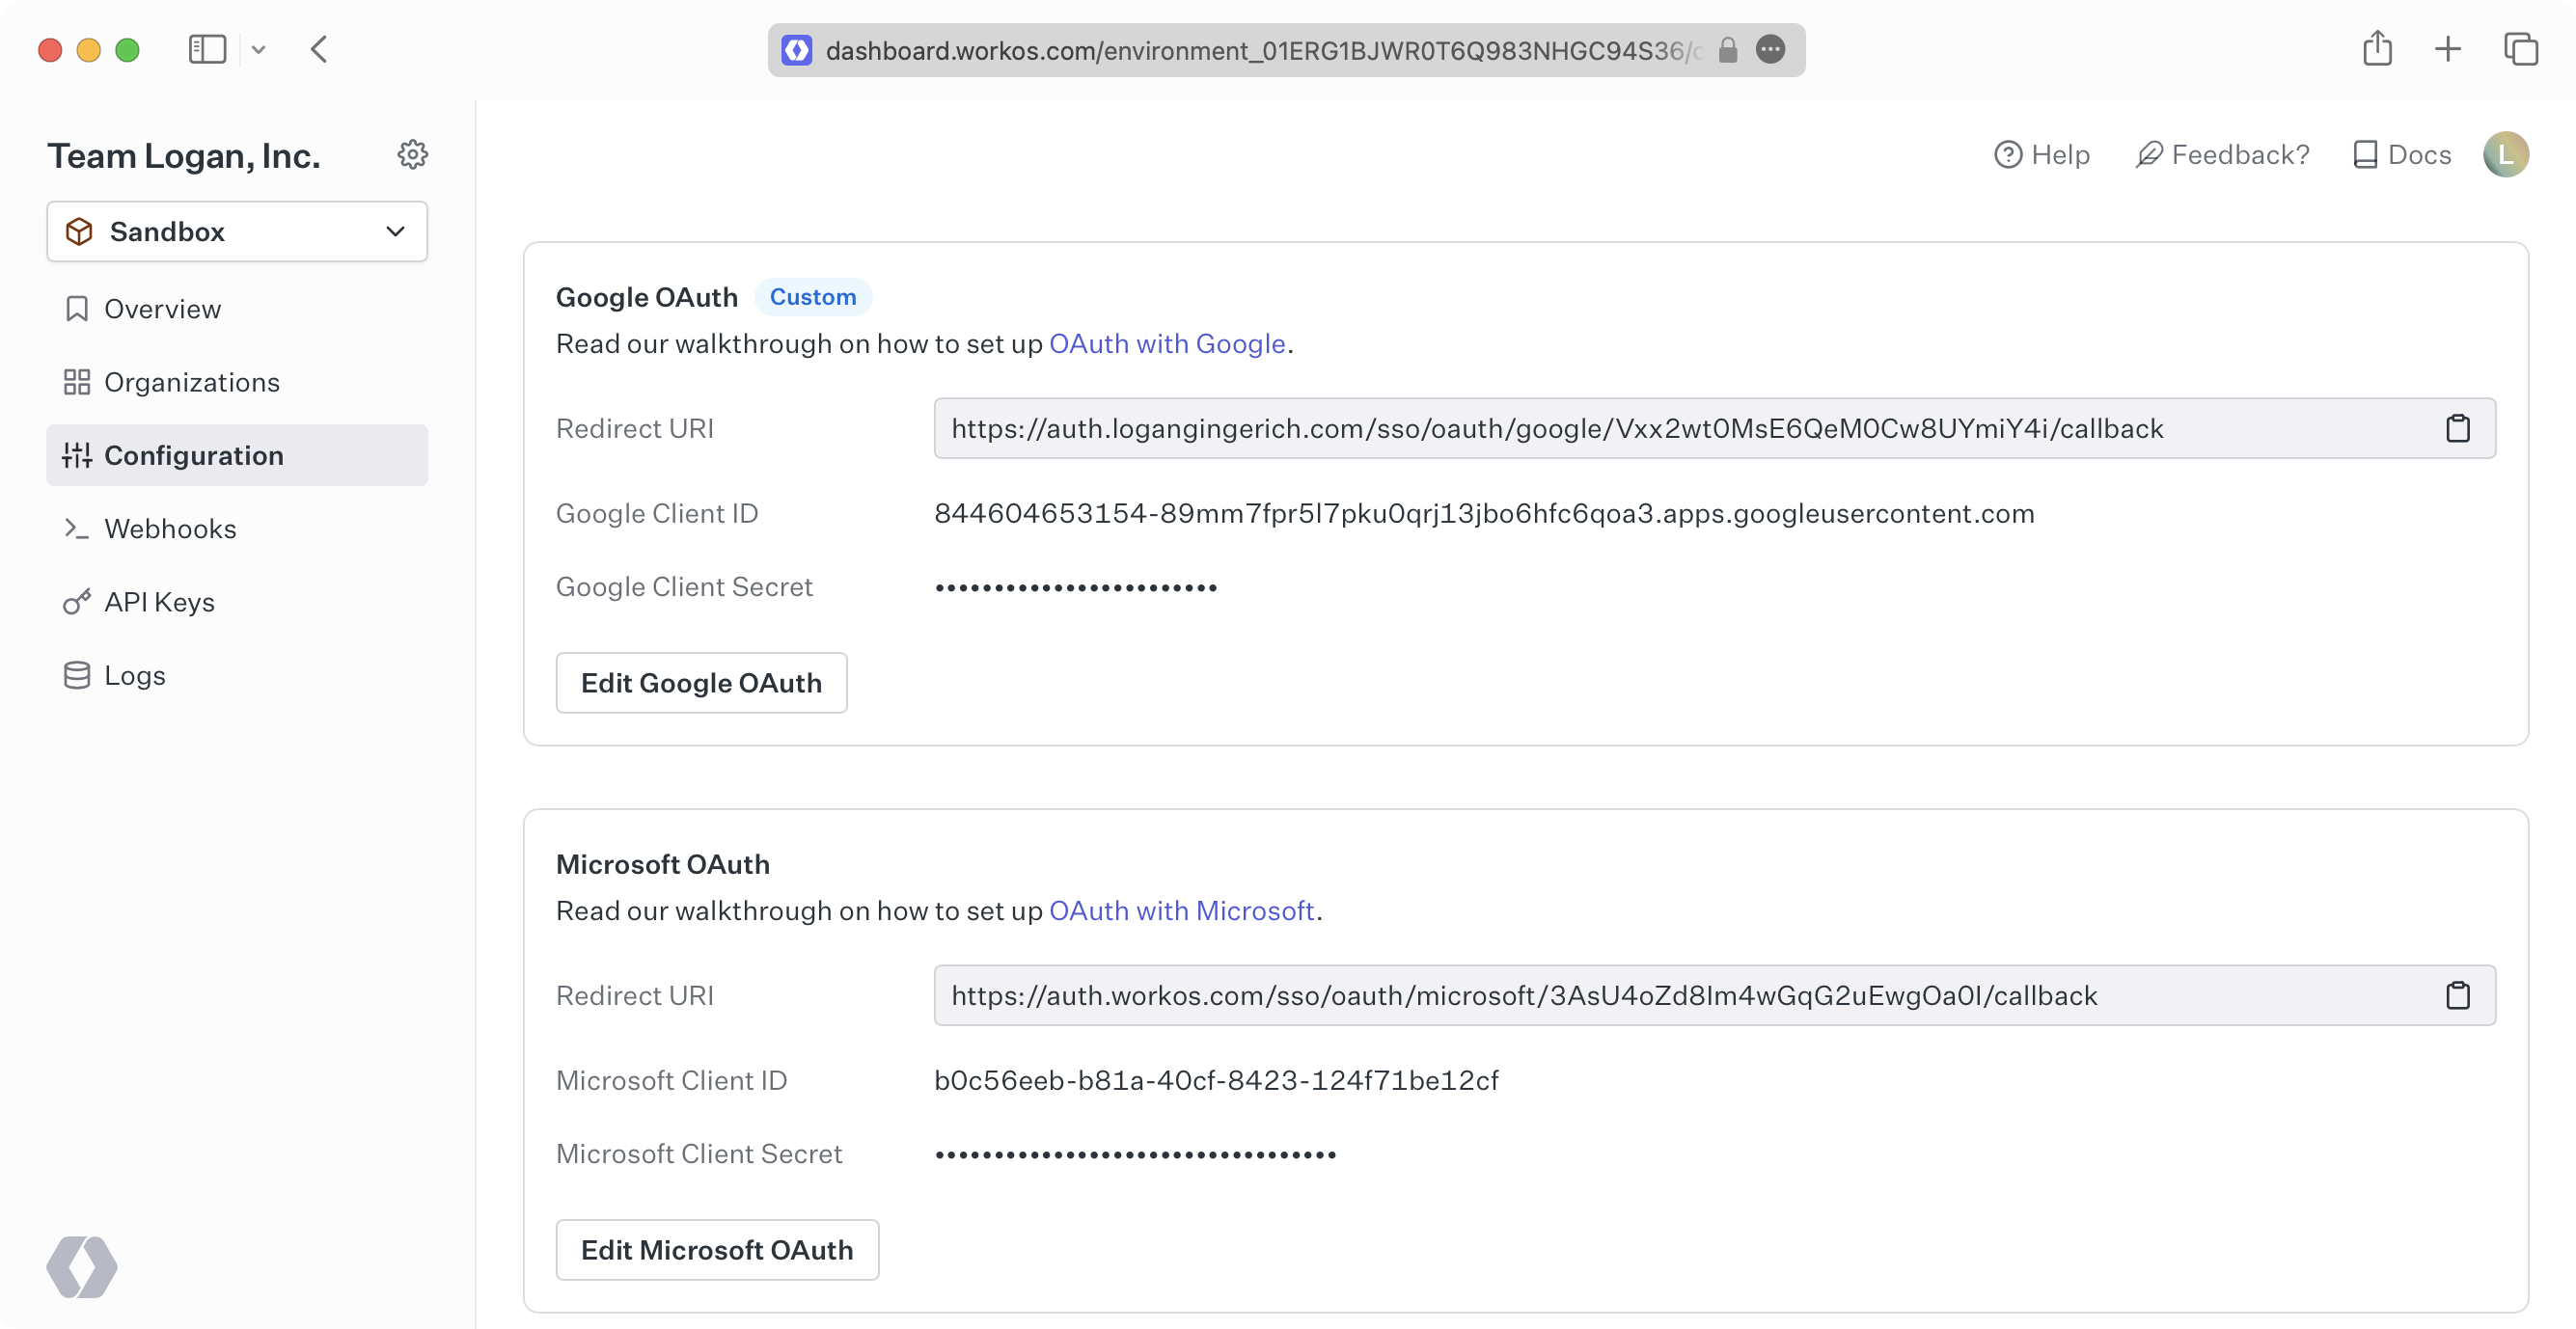Click the browser address bar
This screenshot has width=2576, height=1329.
tap(1286, 50)
